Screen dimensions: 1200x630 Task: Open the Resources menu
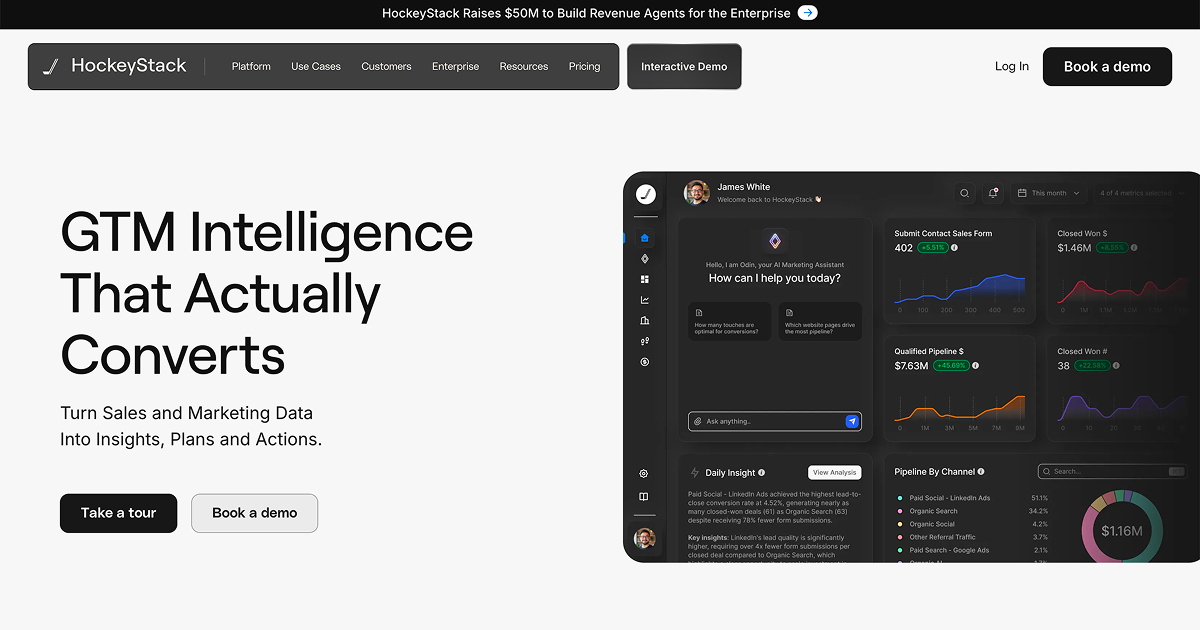tap(524, 67)
